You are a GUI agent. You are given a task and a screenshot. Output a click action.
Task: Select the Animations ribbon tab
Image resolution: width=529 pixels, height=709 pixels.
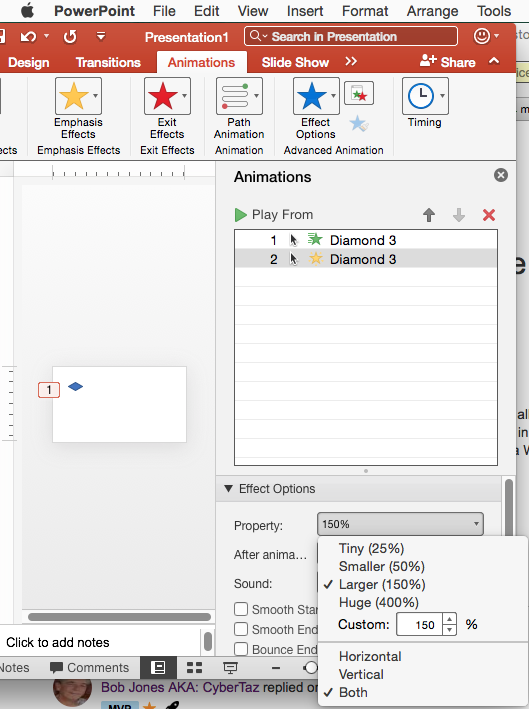point(201,62)
